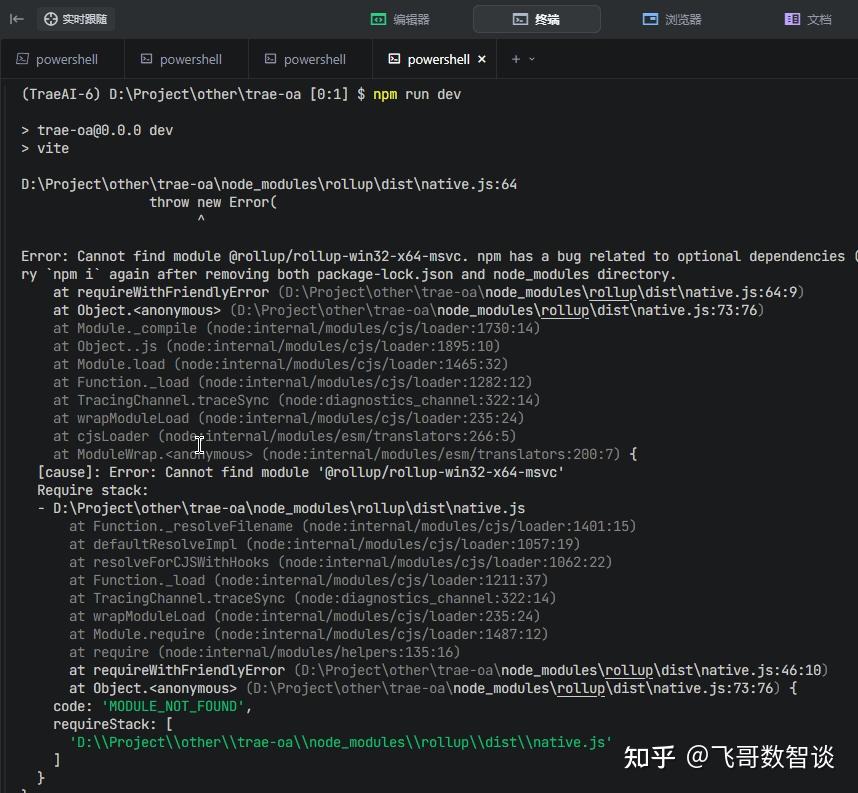This screenshot has width=858, height=793.
Task: Select the 终端 terminal tab
Action: pos(536,20)
